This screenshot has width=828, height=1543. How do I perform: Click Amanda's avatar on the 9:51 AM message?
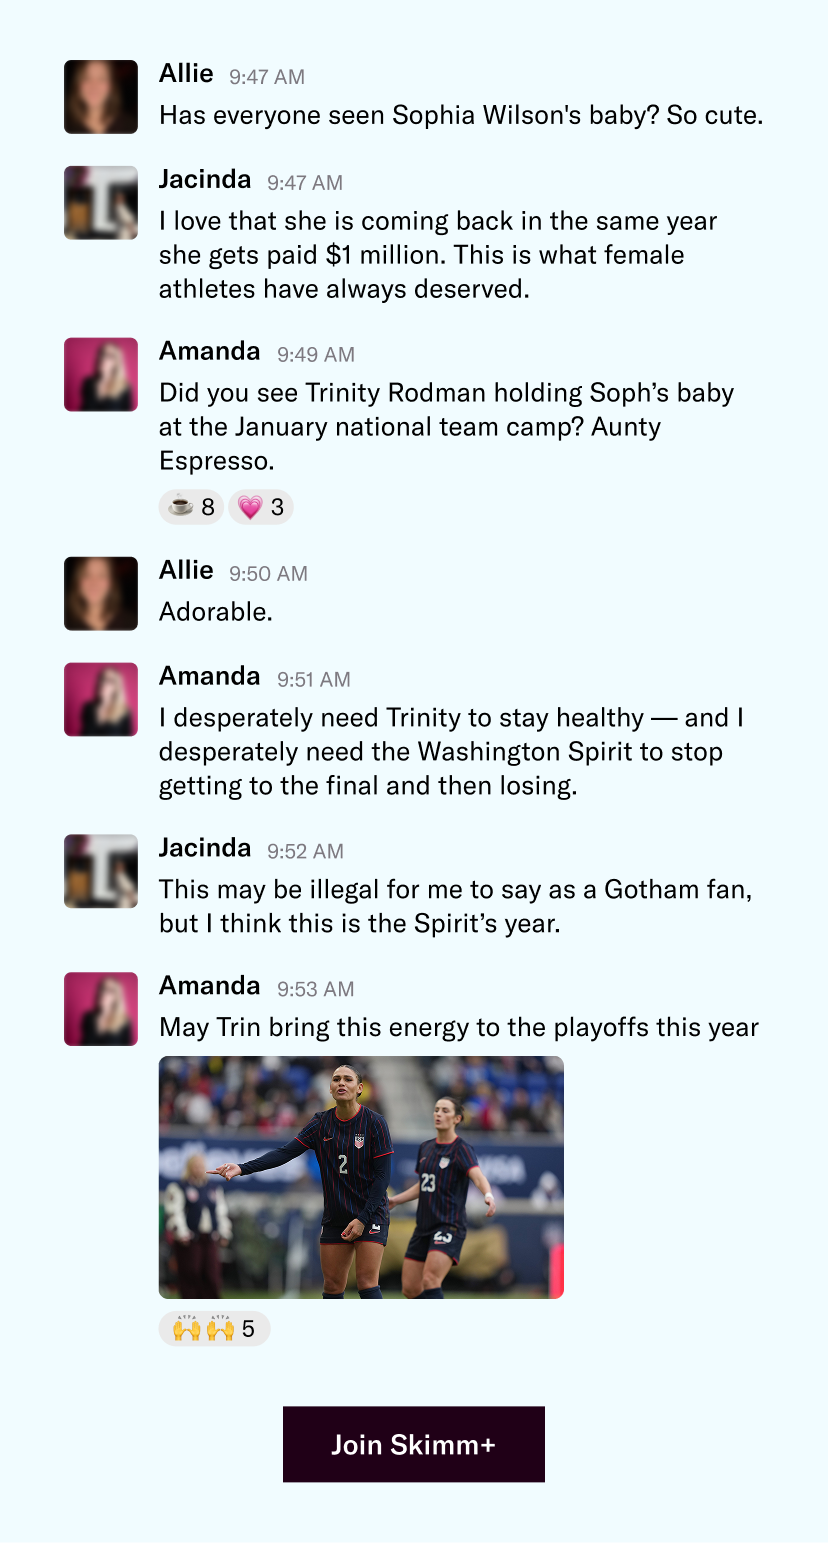click(101, 700)
